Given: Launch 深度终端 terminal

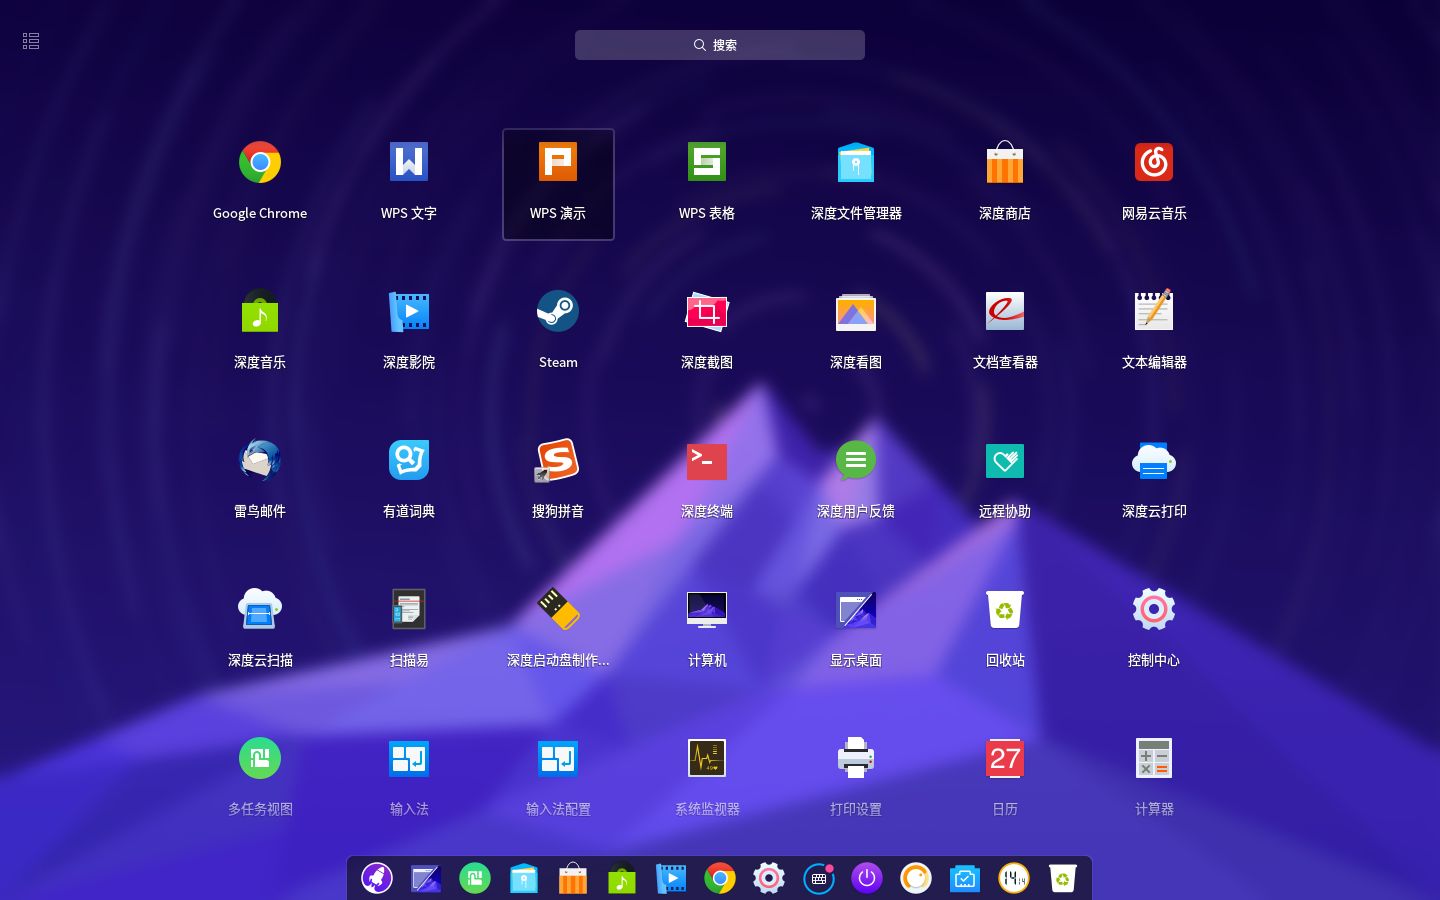Looking at the screenshot, I should pyautogui.click(x=707, y=481).
